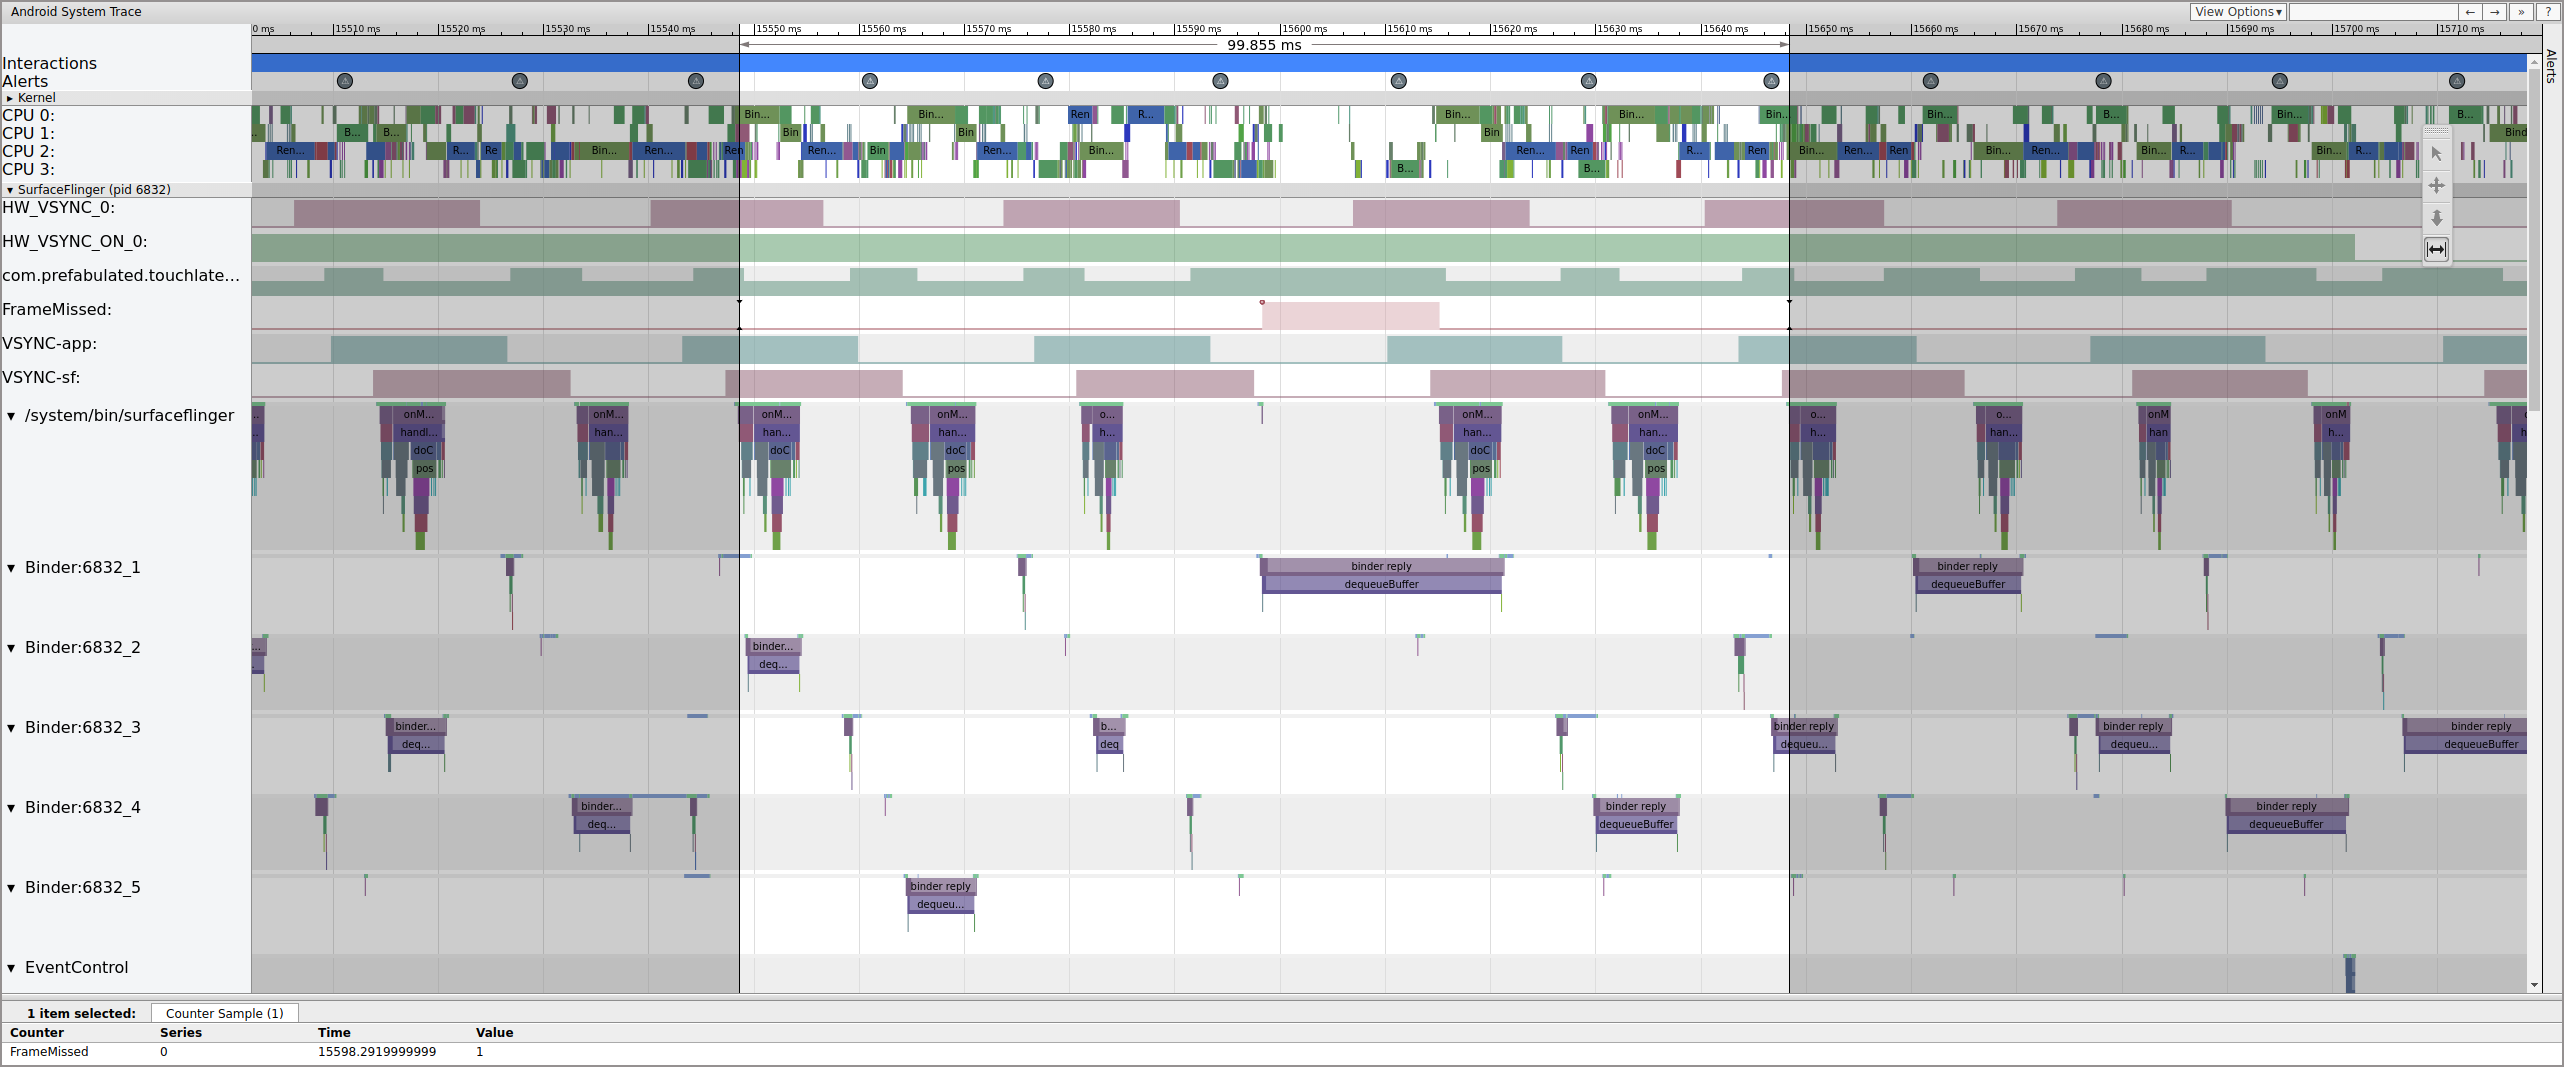This screenshot has height=1067, width=2564.
Task: Click the forward navigation arrow
Action: point(2495,12)
